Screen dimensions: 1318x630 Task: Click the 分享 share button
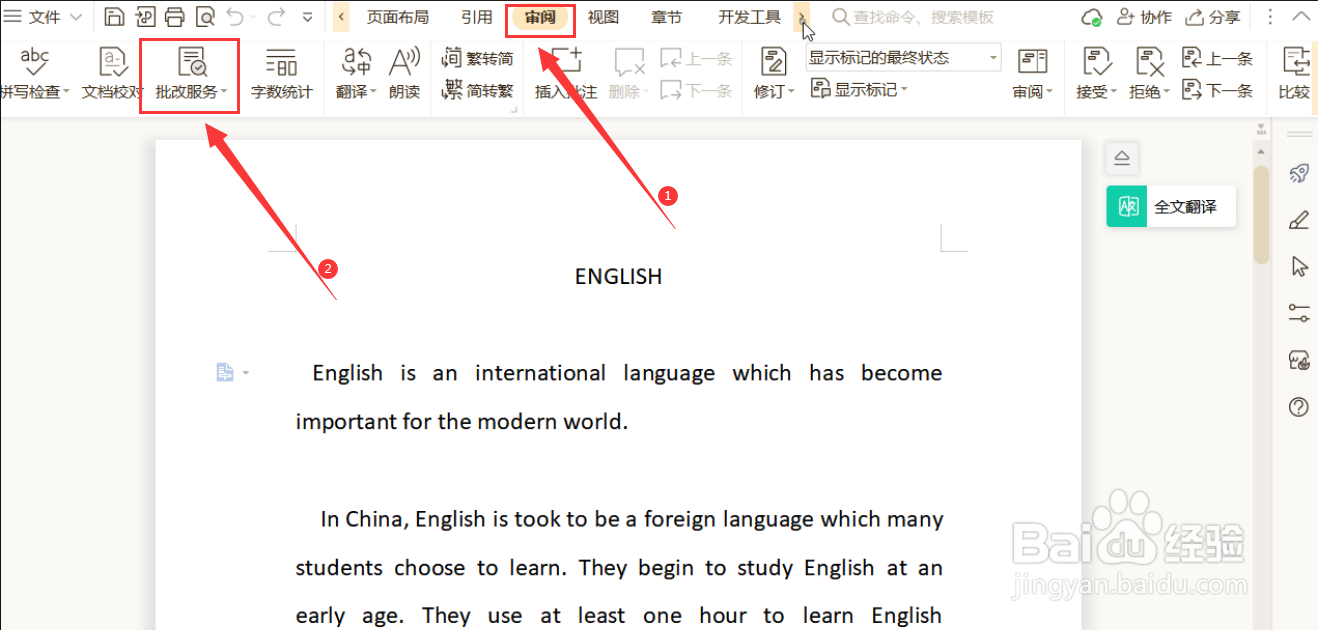(x=1213, y=17)
